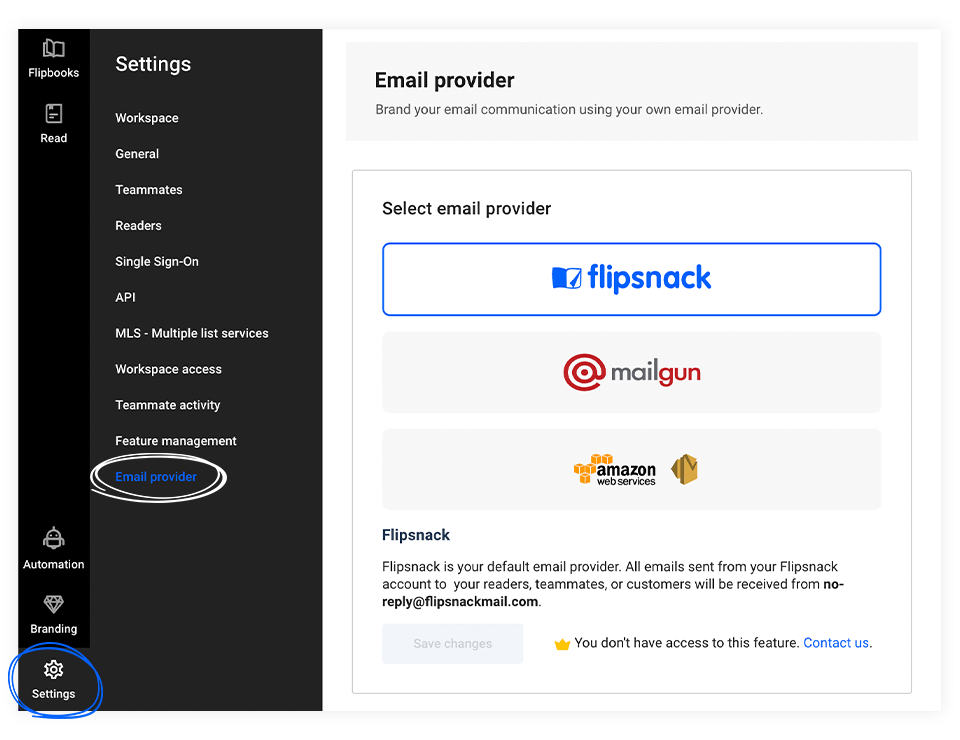The height and width of the screenshot is (740, 960).
Task: Select Flipsnack as the email provider
Action: point(631,278)
